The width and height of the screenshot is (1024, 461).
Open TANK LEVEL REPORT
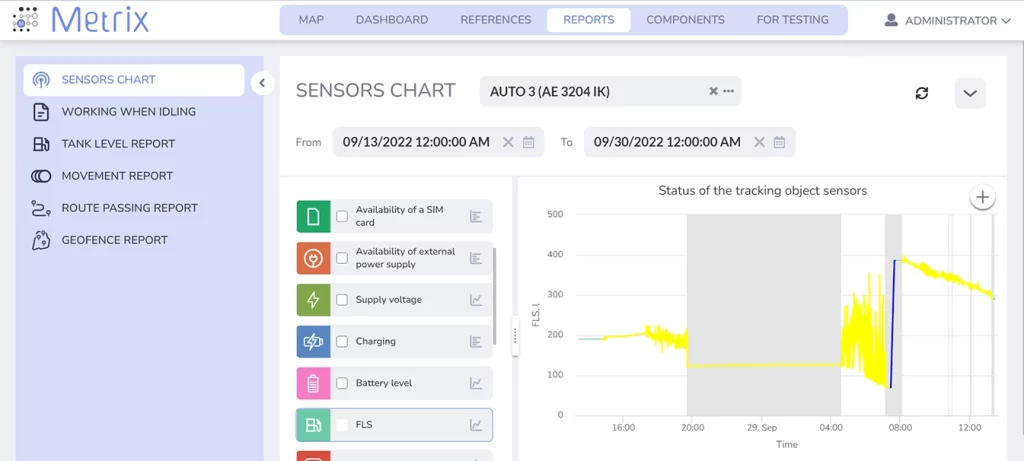[x=118, y=144]
